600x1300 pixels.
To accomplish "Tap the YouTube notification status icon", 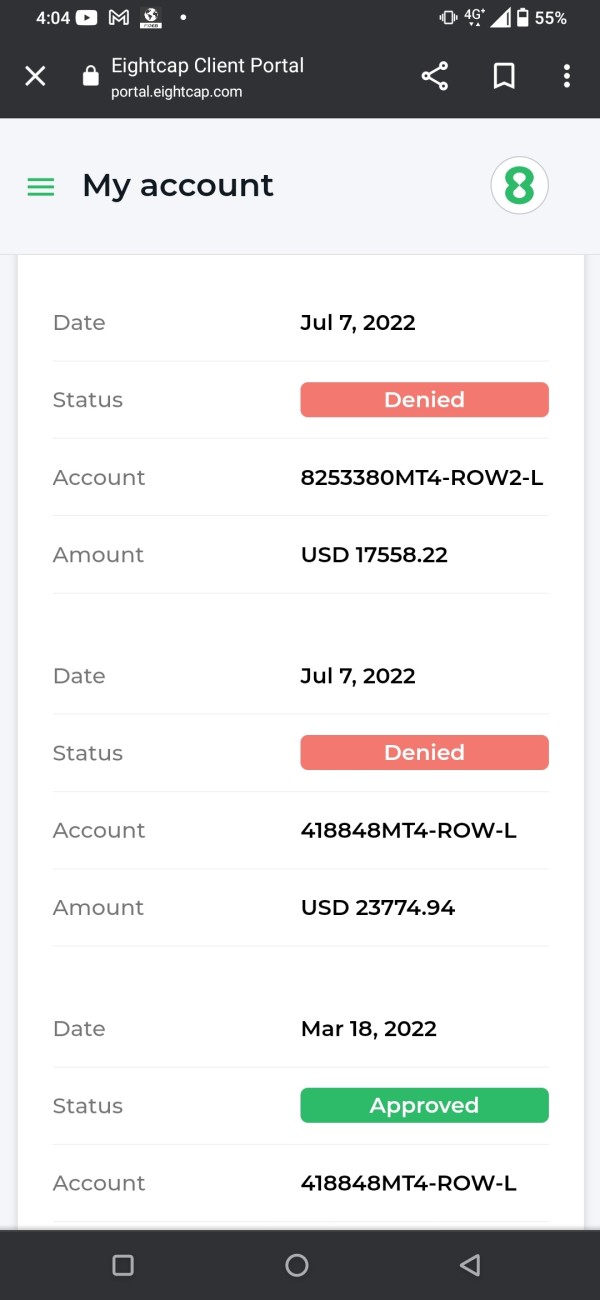I will (86, 18).
